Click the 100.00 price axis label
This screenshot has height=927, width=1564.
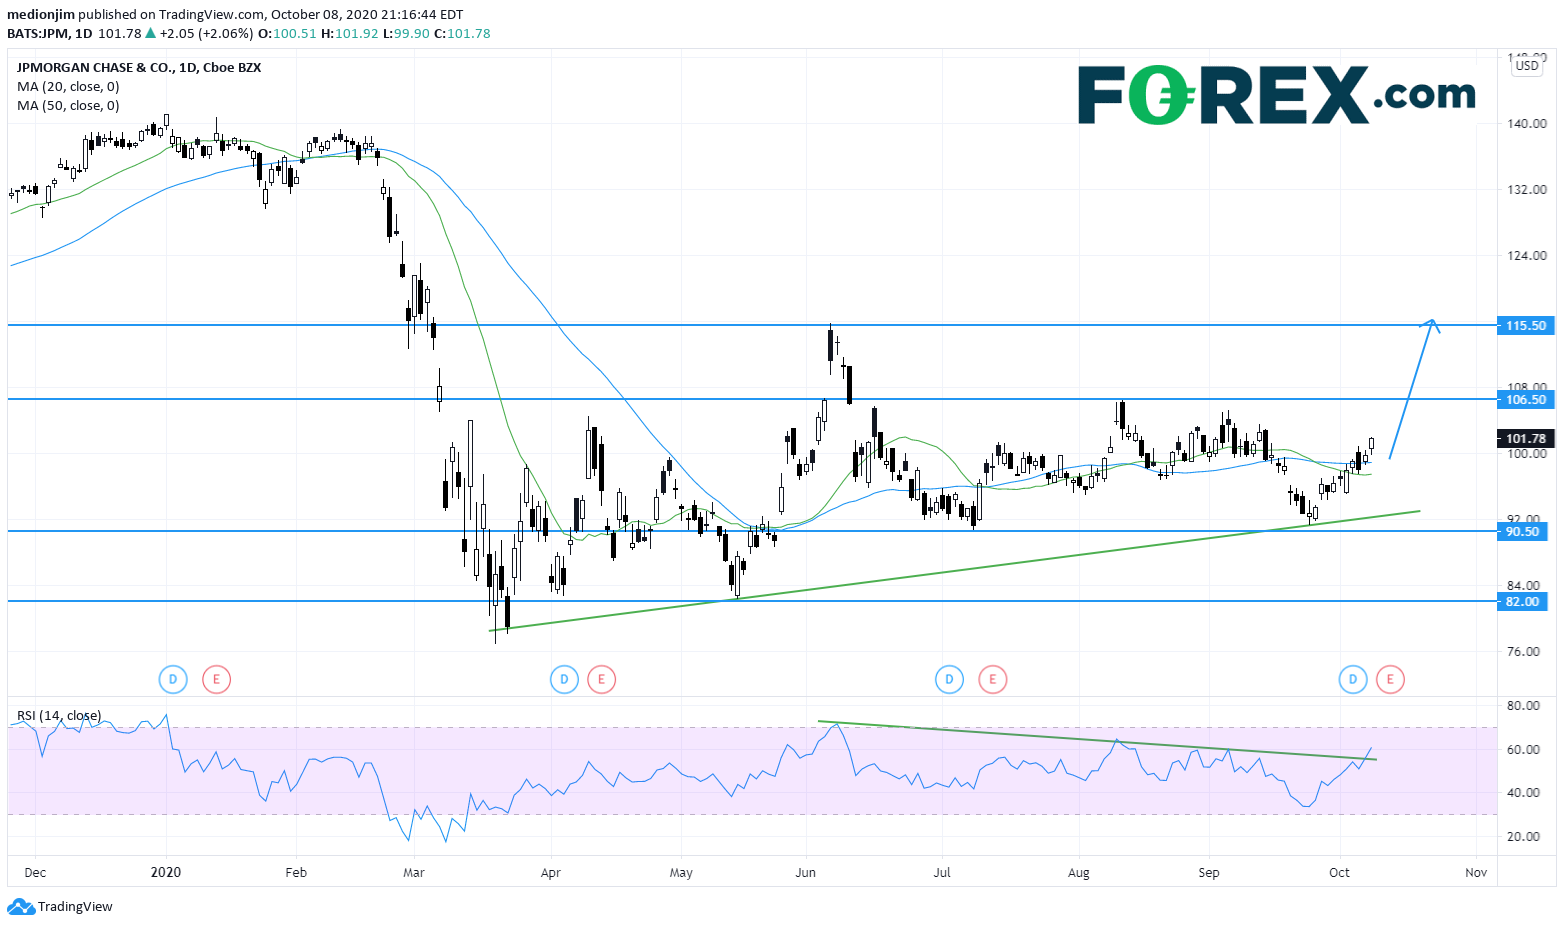(x=1527, y=454)
